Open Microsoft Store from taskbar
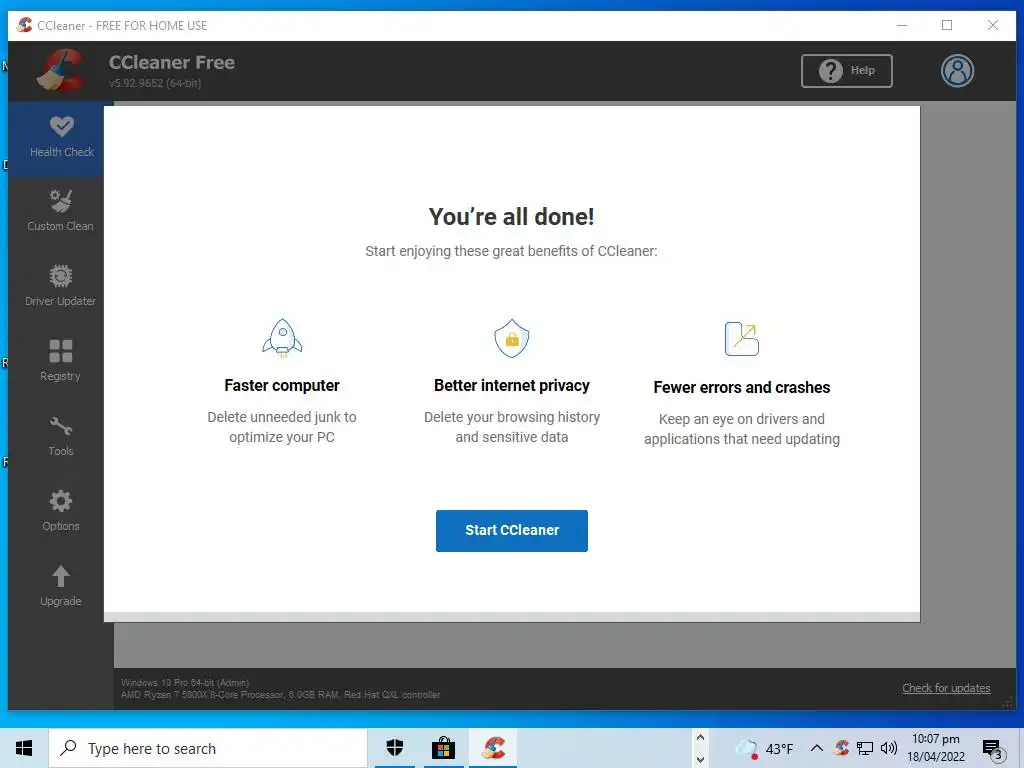The width and height of the screenshot is (1024, 768). click(443, 748)
